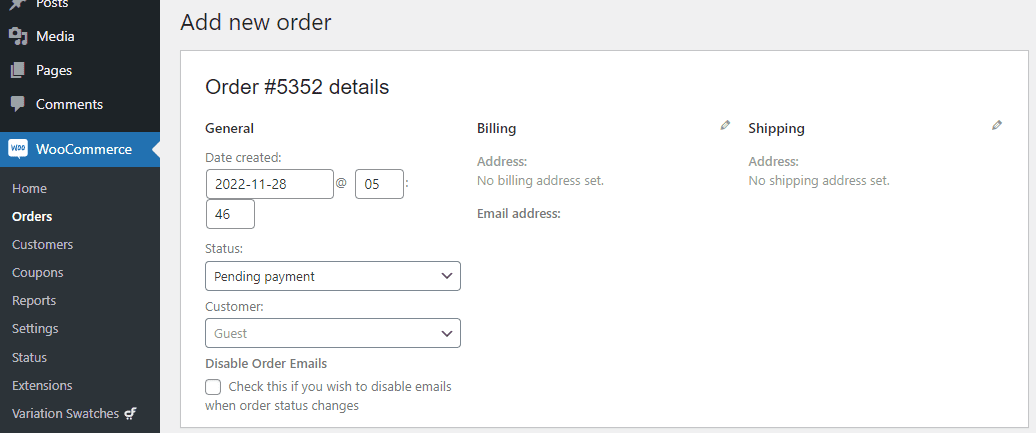This screenshot has width=1036, height=433.
Task: Click the Status dropdown chevron arrow
Action: coord(447,276)
